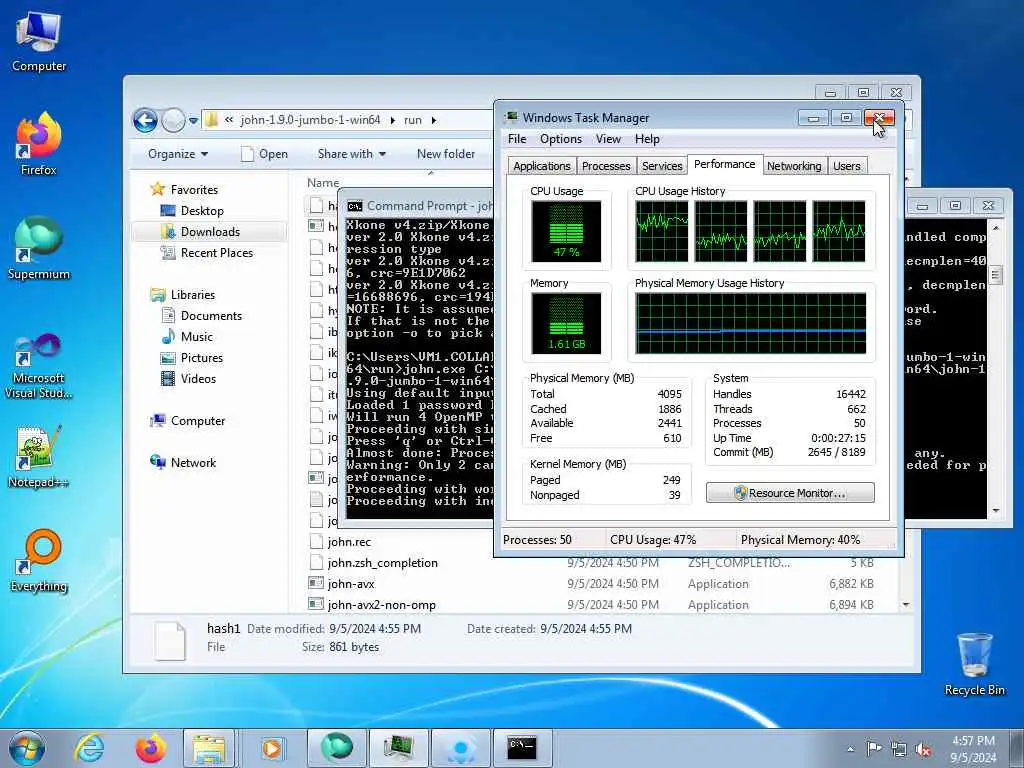Open Microsoft Visual Studio desktop shortcut

39,366
